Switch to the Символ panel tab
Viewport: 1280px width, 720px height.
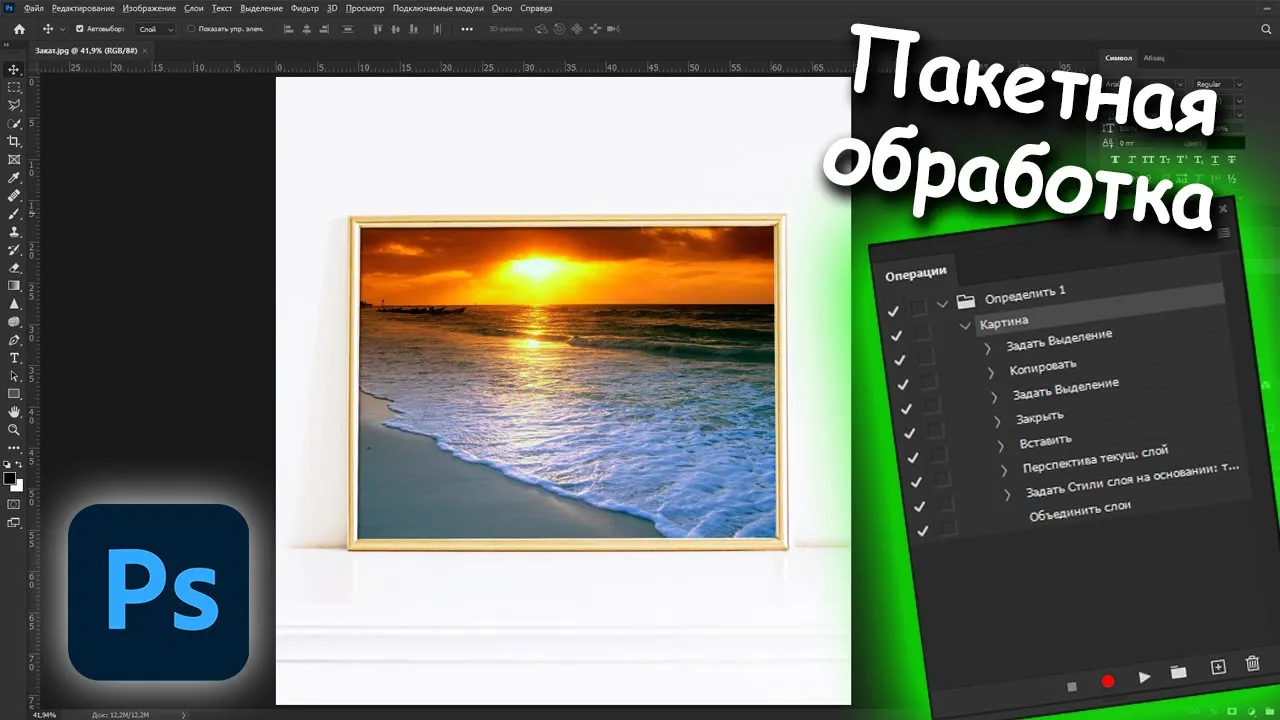(x=1119, y=58)
